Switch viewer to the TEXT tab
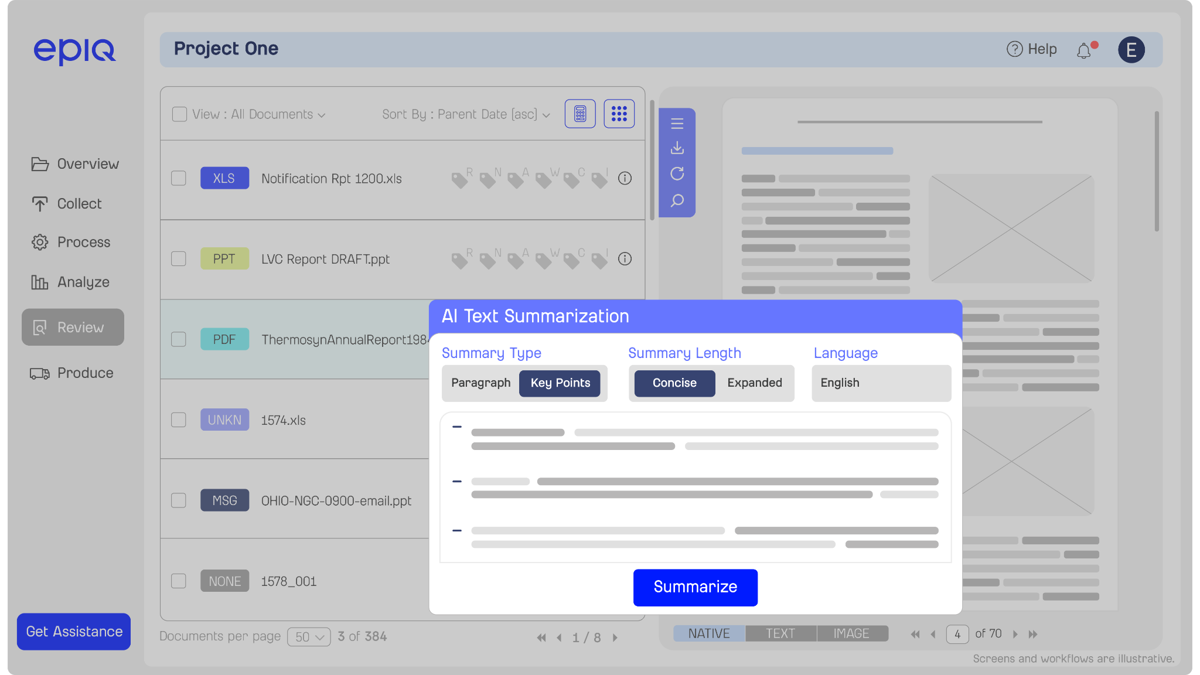This screenshot has height=675, width=1200. 780,633
